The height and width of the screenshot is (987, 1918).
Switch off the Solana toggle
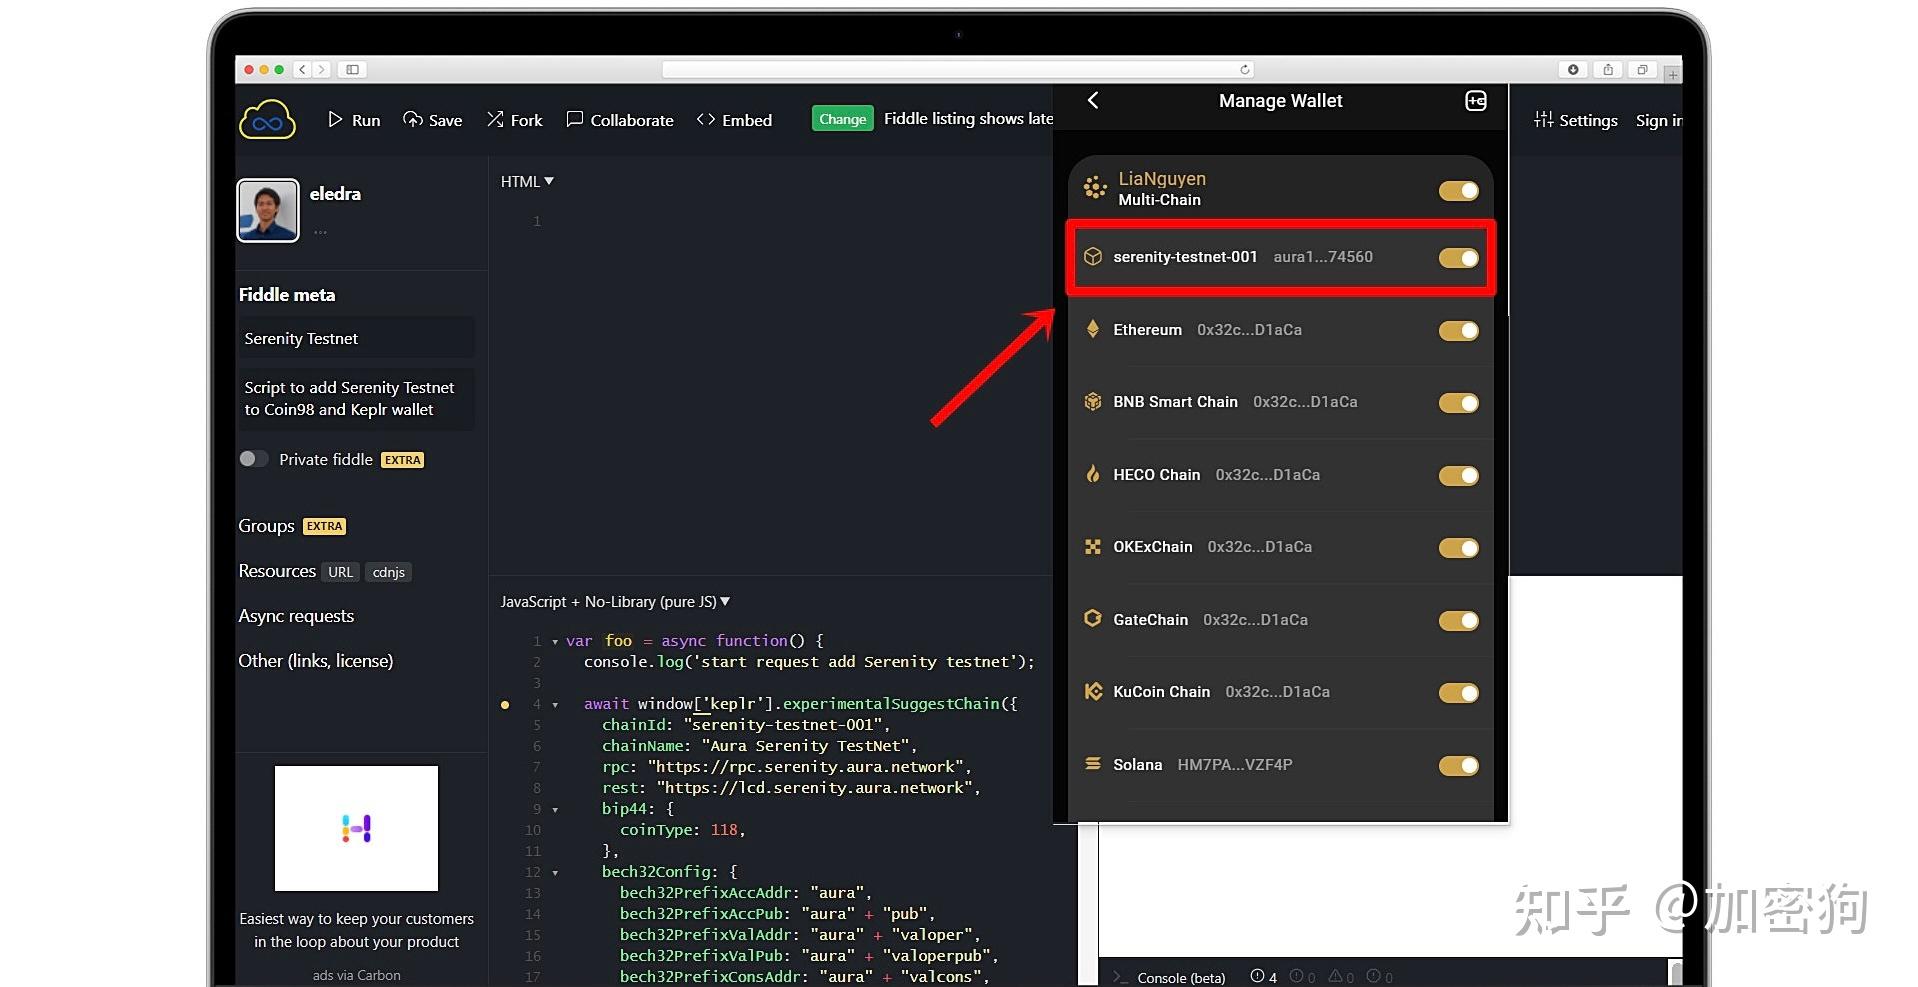[x=1459, y=765]
